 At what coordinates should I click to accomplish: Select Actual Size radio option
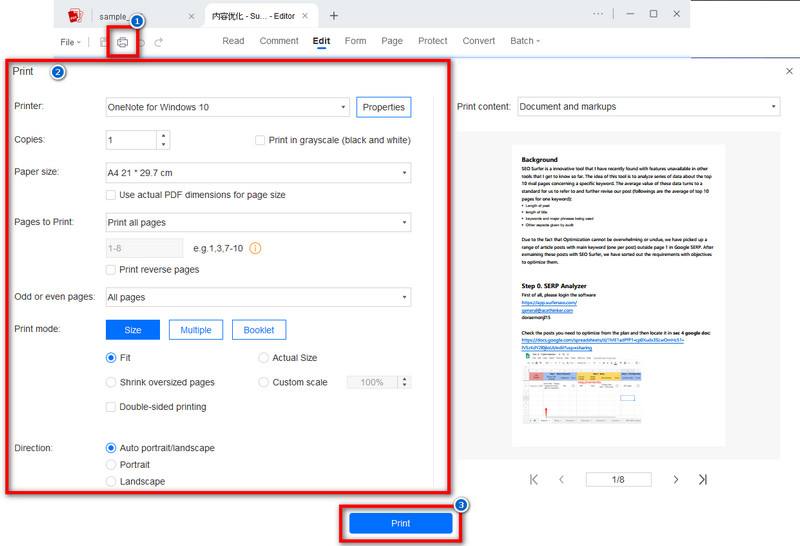[x=263, y=358]
